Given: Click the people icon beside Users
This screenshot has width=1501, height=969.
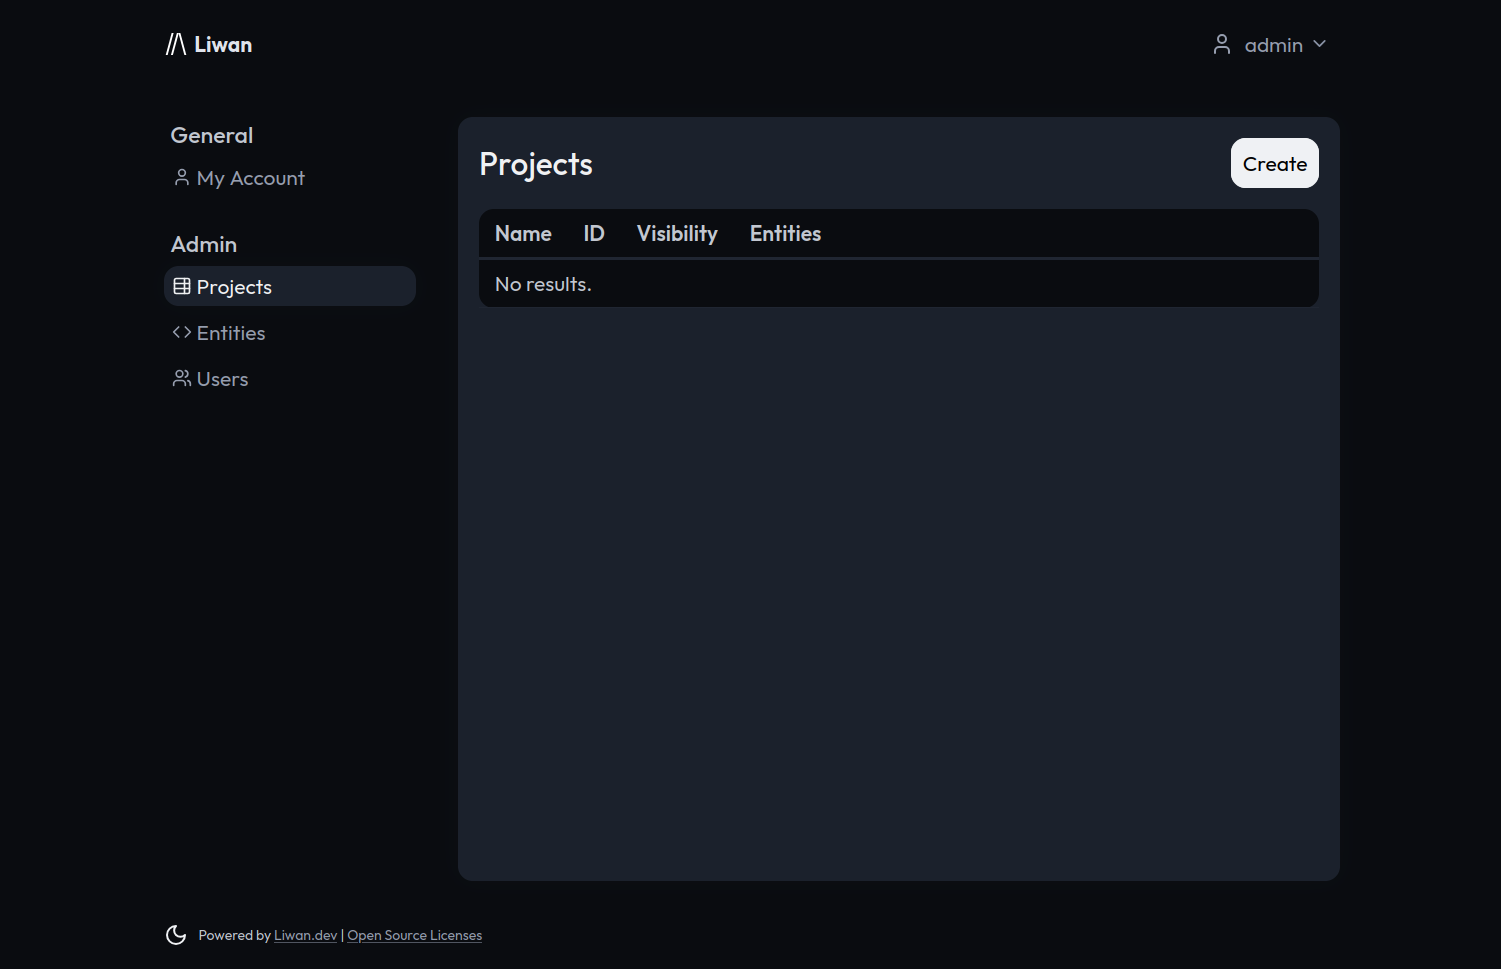Looking at the screenshot, I should pos(181,379).
